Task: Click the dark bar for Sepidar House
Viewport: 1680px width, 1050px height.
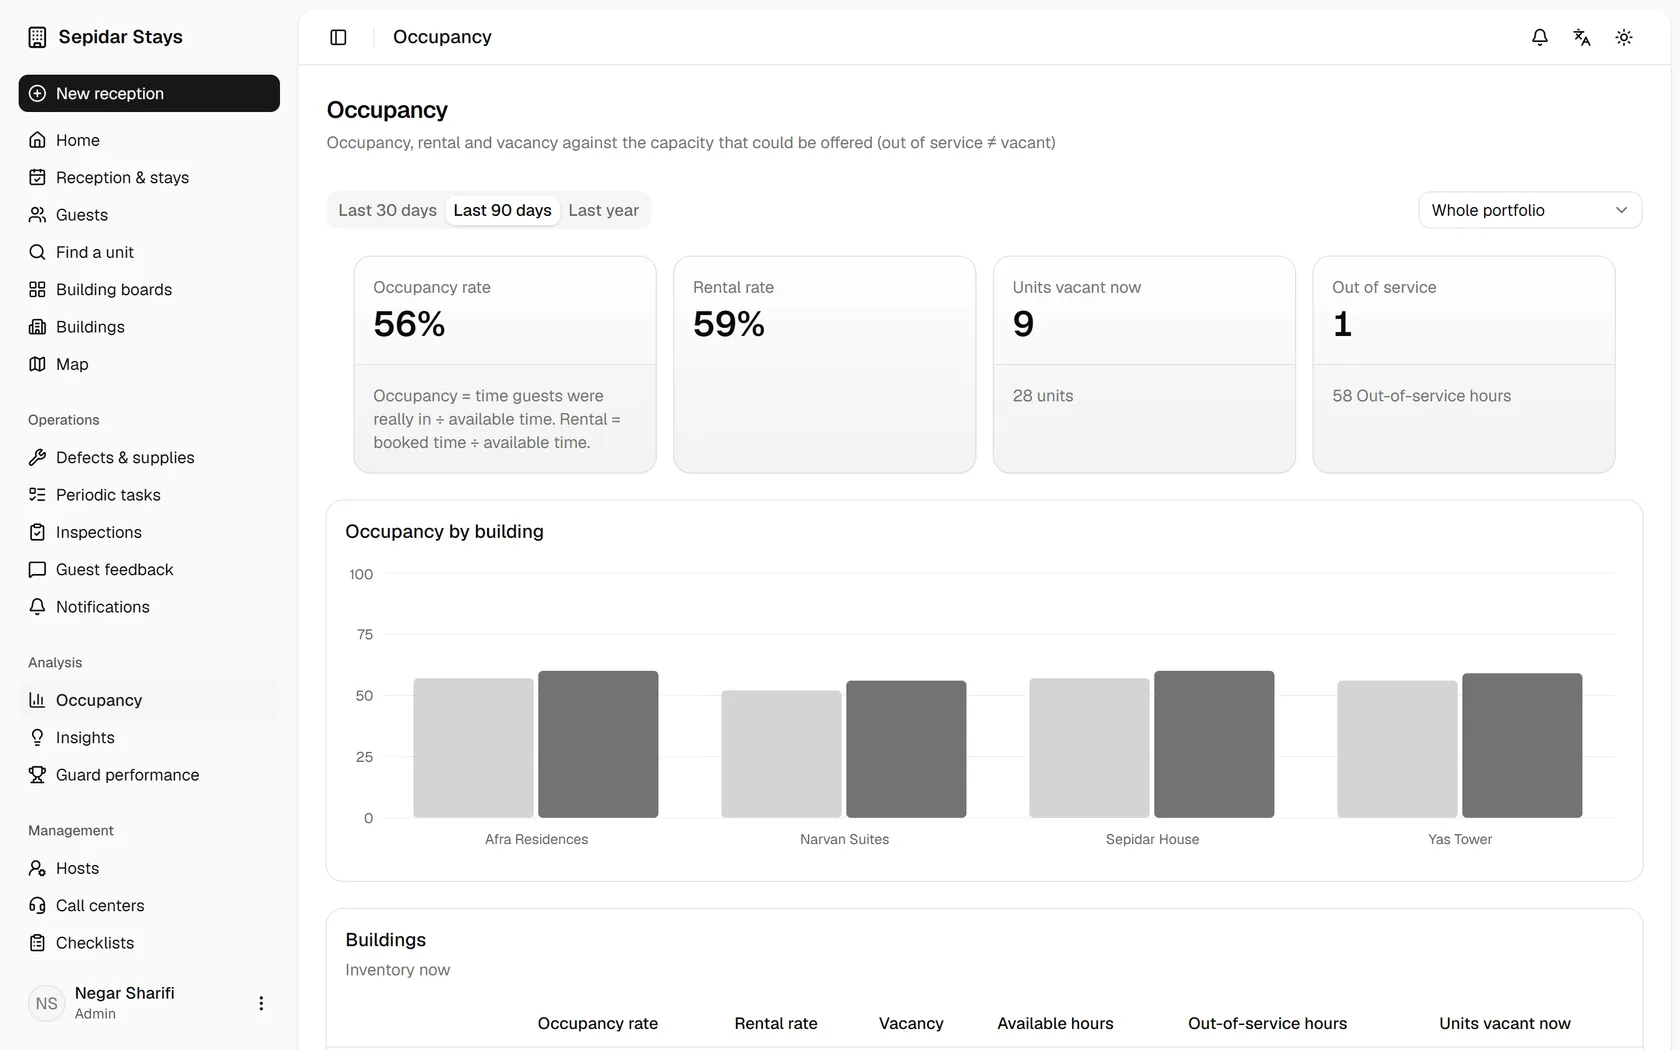Action: (1214, 744)
